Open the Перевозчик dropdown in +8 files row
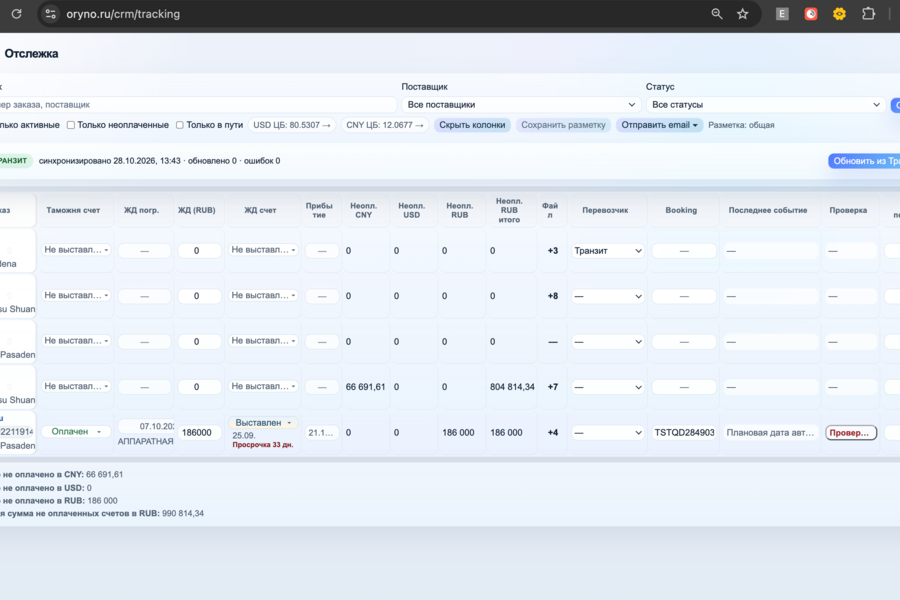 [x=608, y=296]
